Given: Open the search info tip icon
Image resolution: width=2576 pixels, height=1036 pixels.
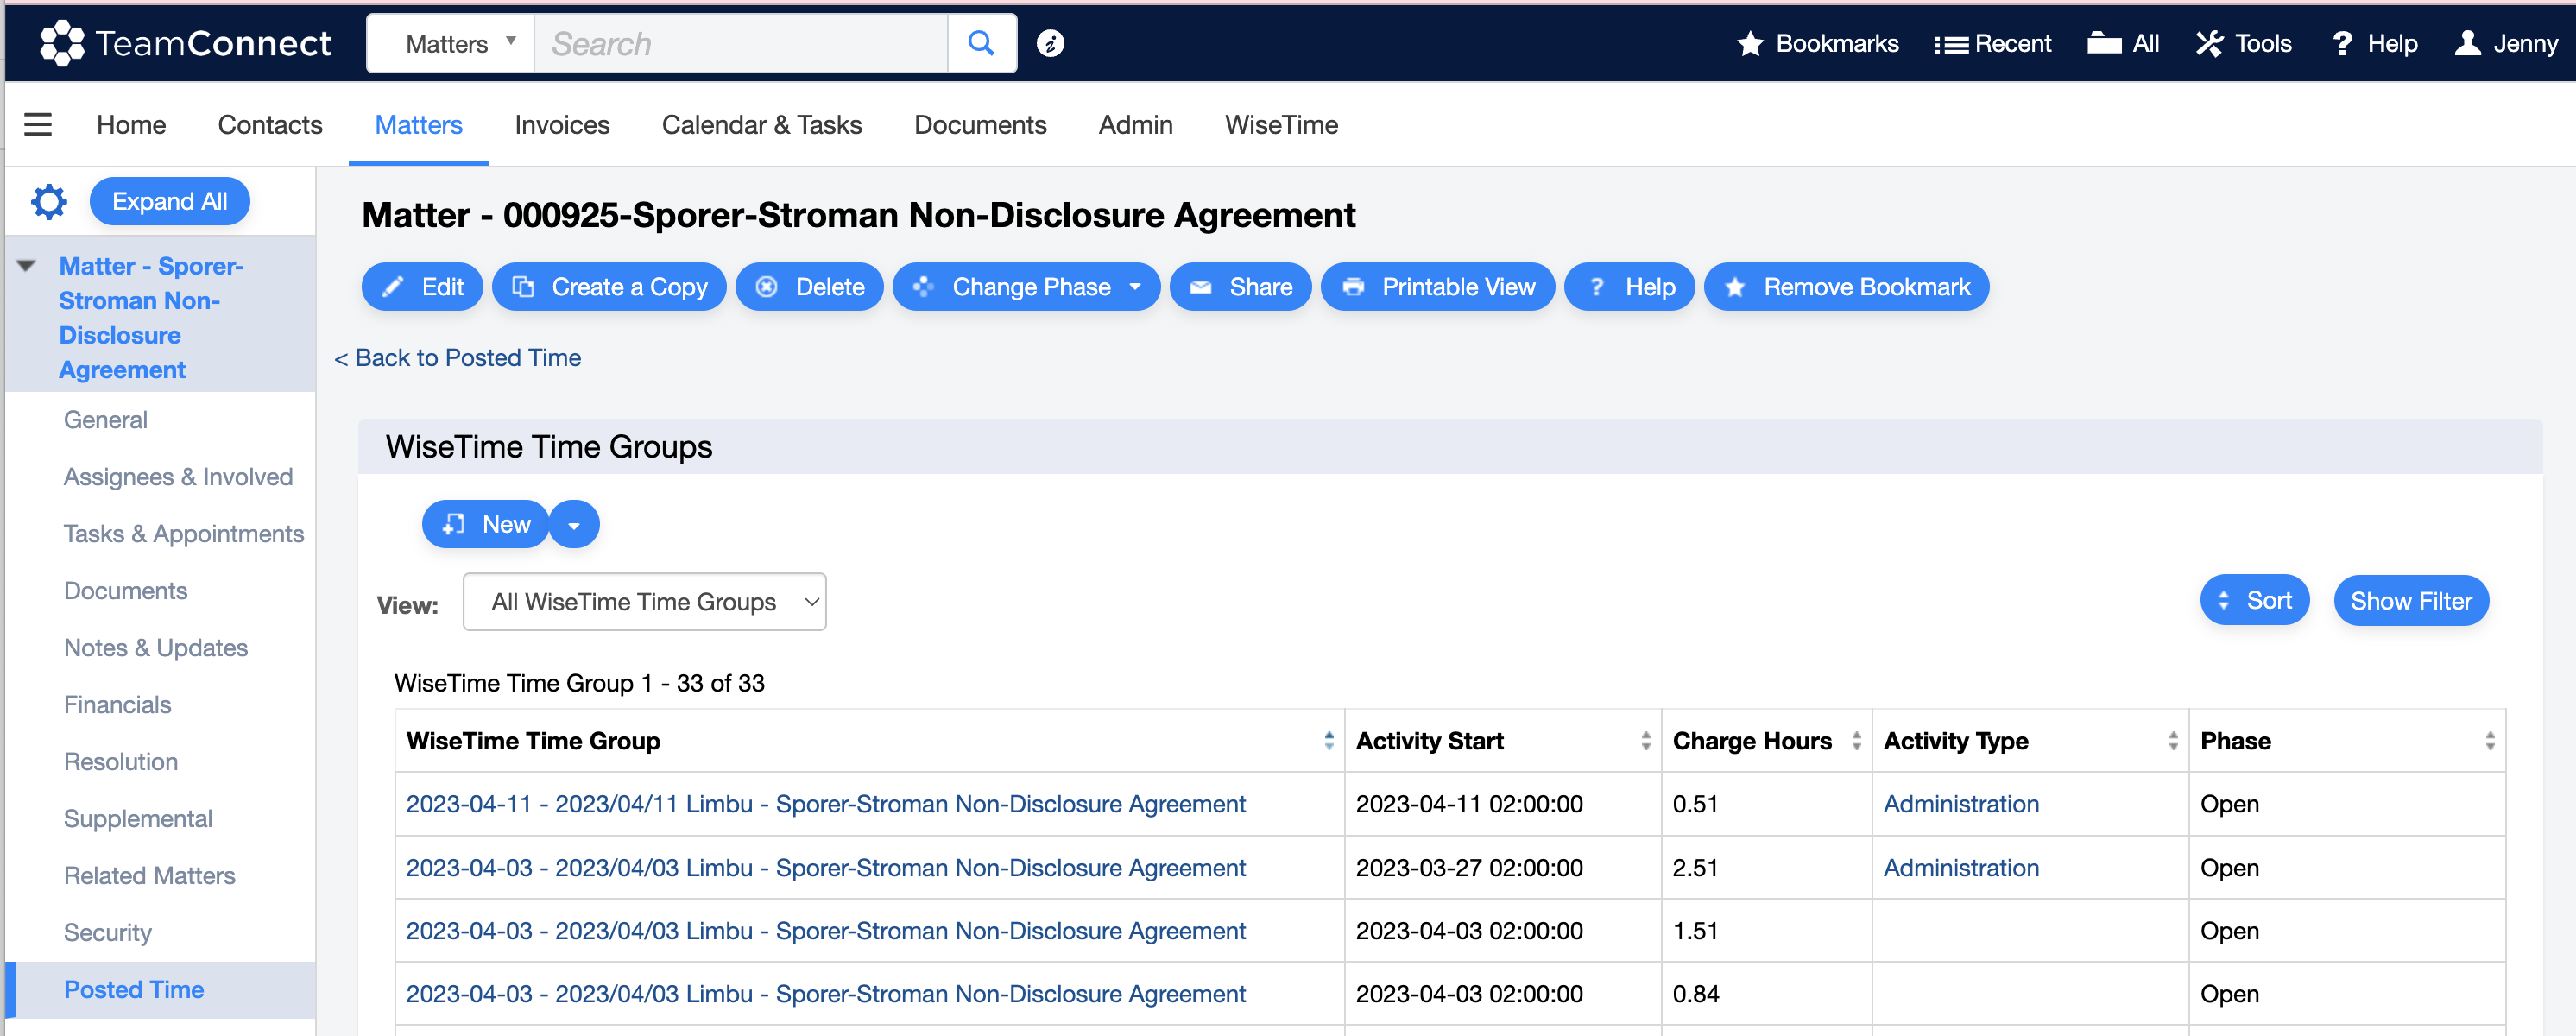Looking at the screenshot, I should 1050,43.
